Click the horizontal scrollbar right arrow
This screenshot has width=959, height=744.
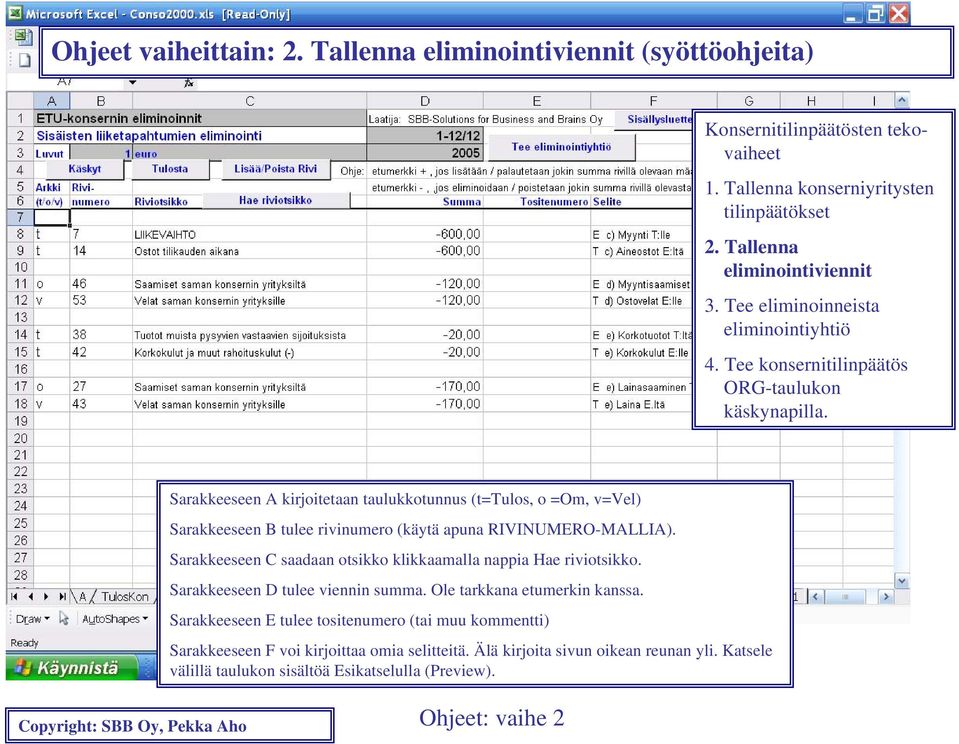tap(886, 596)
